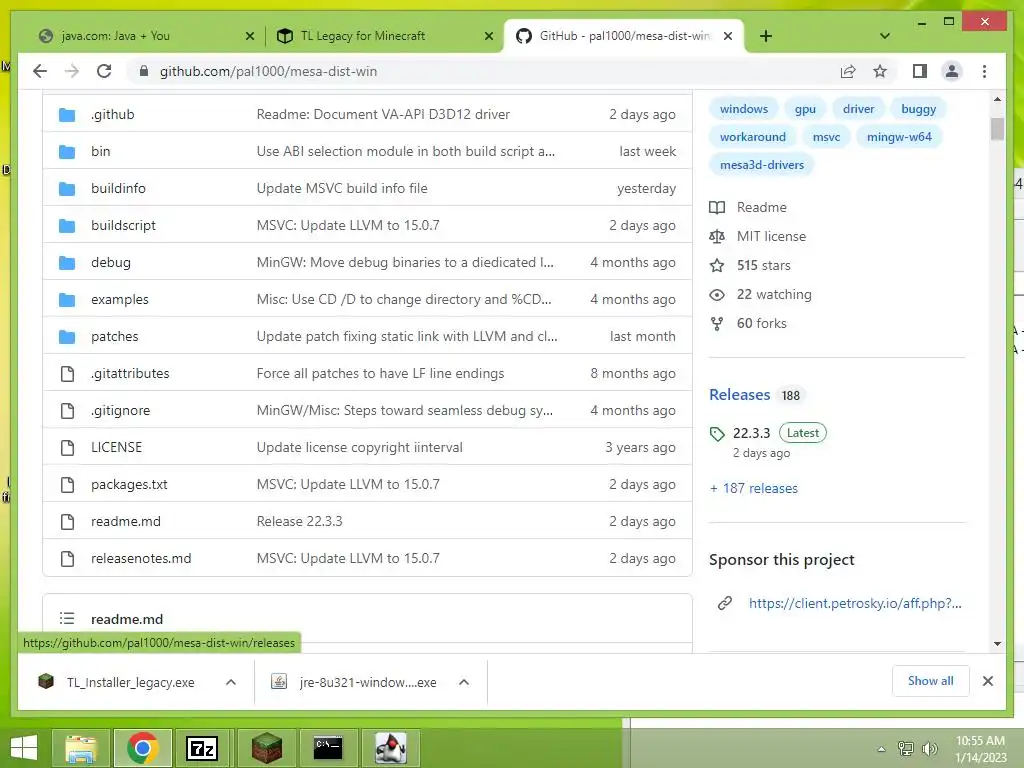Select the 'msvc' topic tag
This screenshot has height=768, width=1024.
[x=826, y=137]
